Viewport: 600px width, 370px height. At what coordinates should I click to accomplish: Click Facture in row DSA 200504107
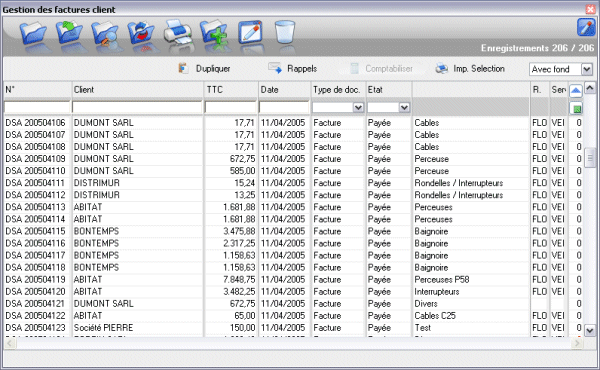(327, 135)
